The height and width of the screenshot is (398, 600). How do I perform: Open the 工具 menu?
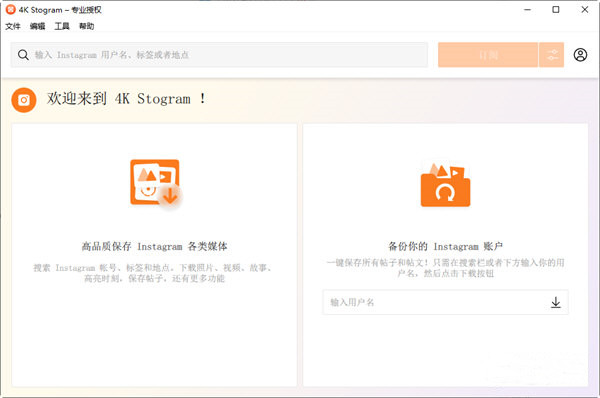point(62,26)
